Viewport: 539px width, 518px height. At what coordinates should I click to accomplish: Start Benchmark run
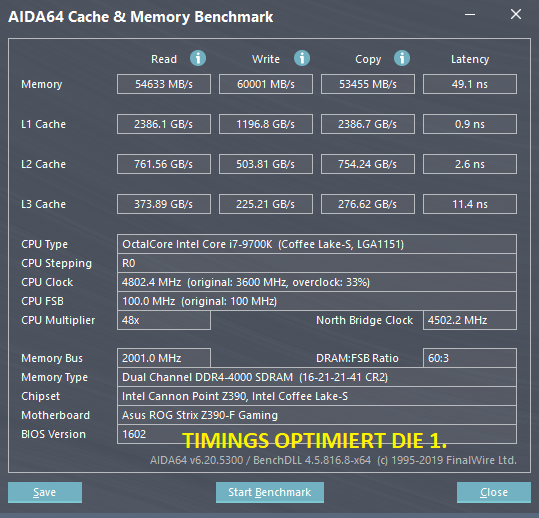coord(270,492)
